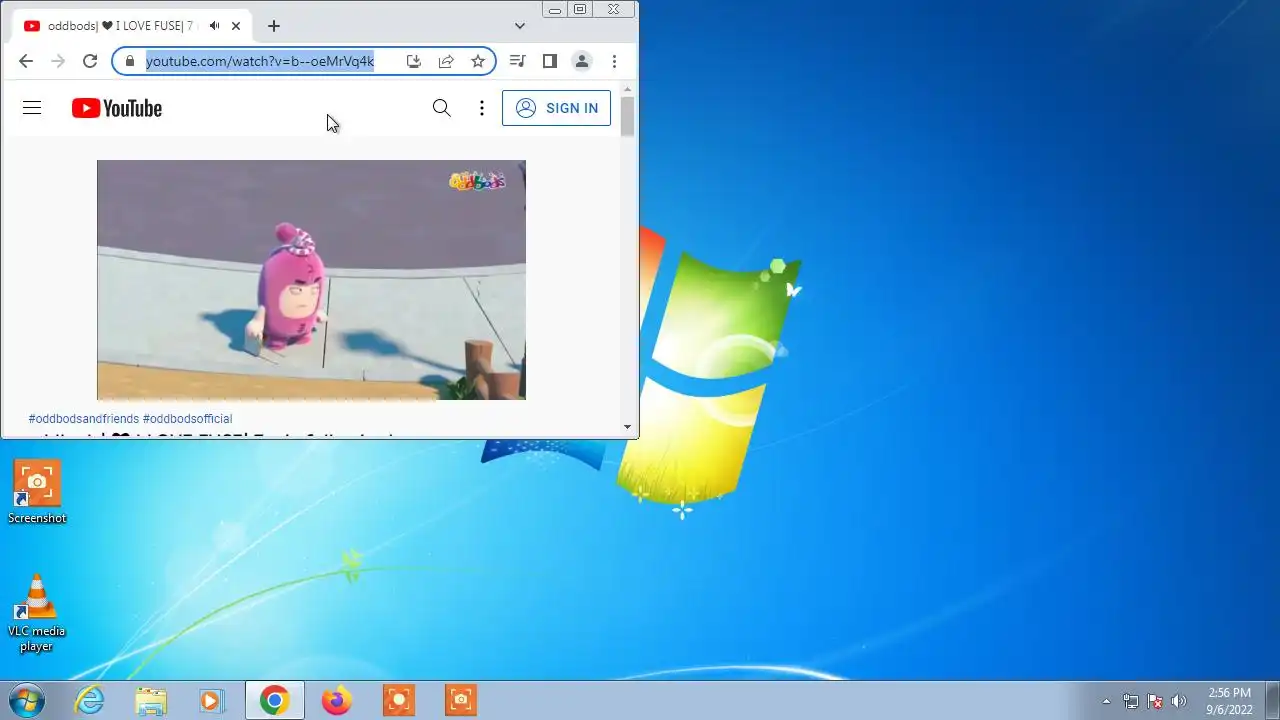Image resolution: width=1280 pixels, height=720 pixels.
Task: Click the scrollbar up arrow
Action: tap(627, 89)
